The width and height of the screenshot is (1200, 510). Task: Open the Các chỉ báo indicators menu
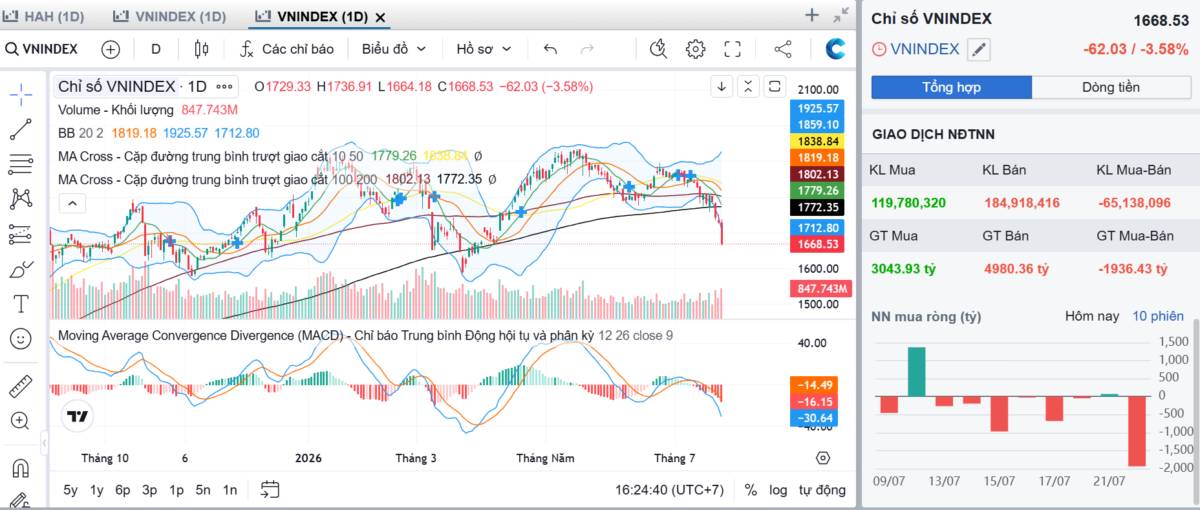(x=286, y=49)
